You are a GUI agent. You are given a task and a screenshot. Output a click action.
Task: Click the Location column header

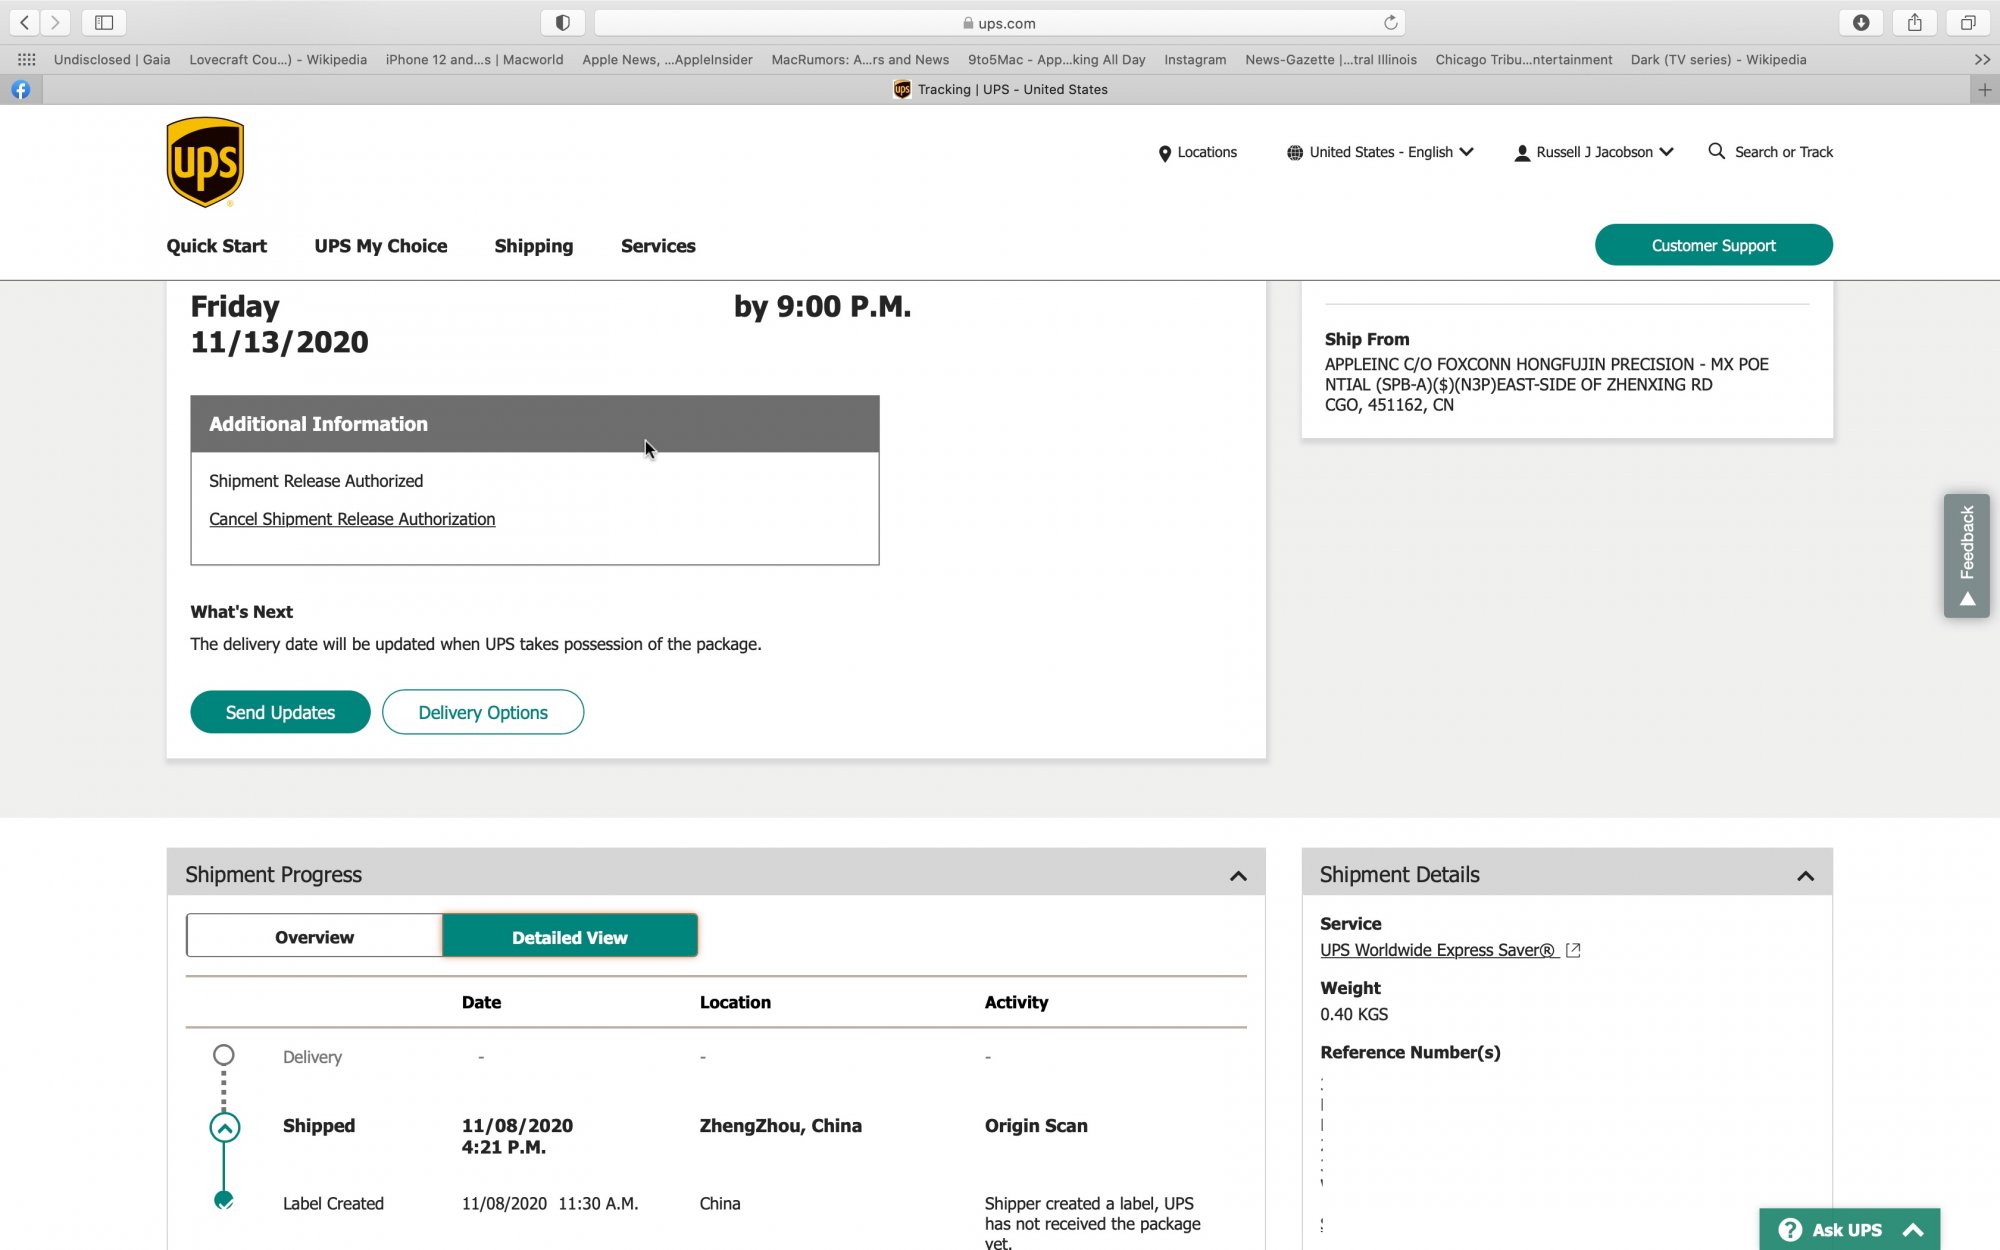coord(735,1002)
